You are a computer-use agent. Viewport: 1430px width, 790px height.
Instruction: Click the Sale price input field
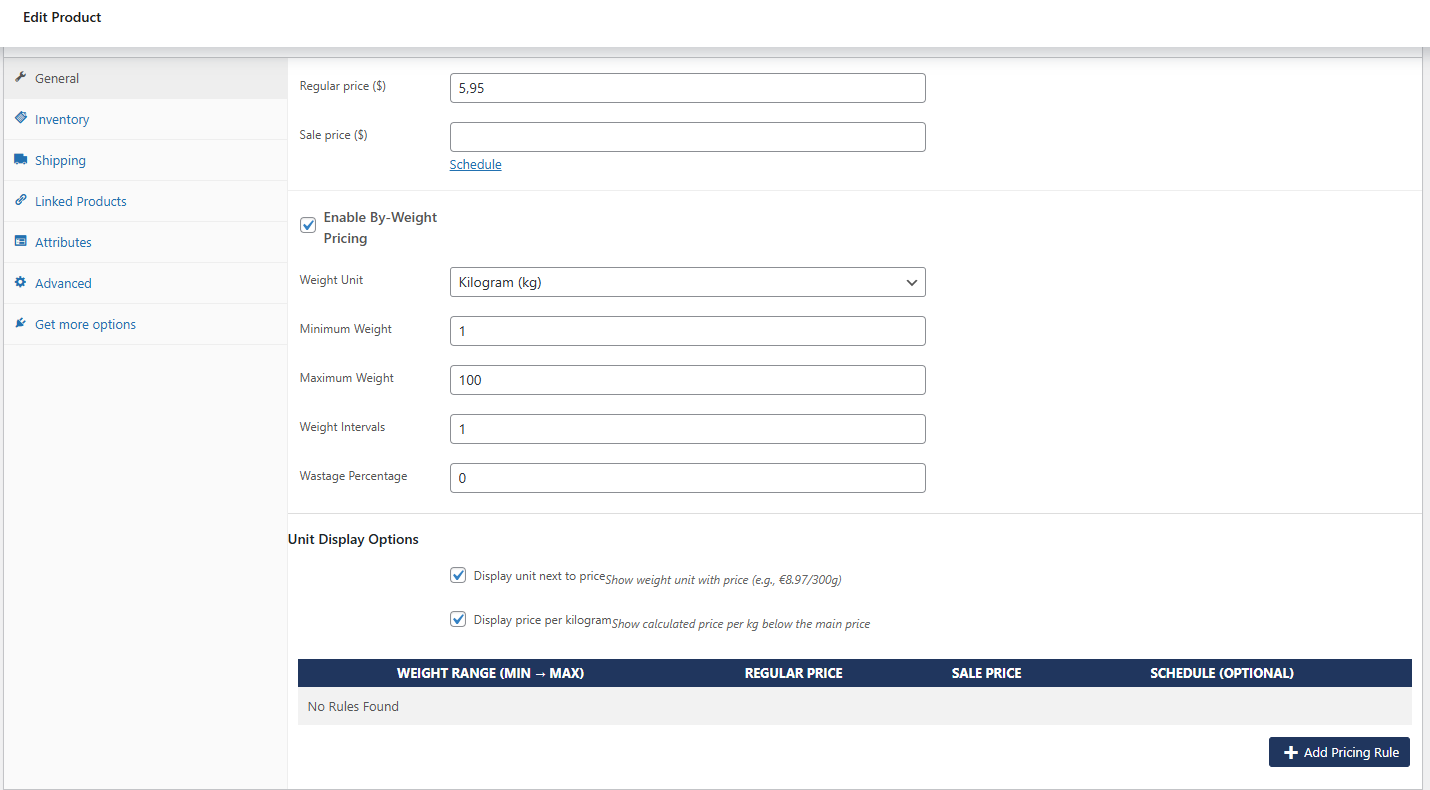point(687,137)
